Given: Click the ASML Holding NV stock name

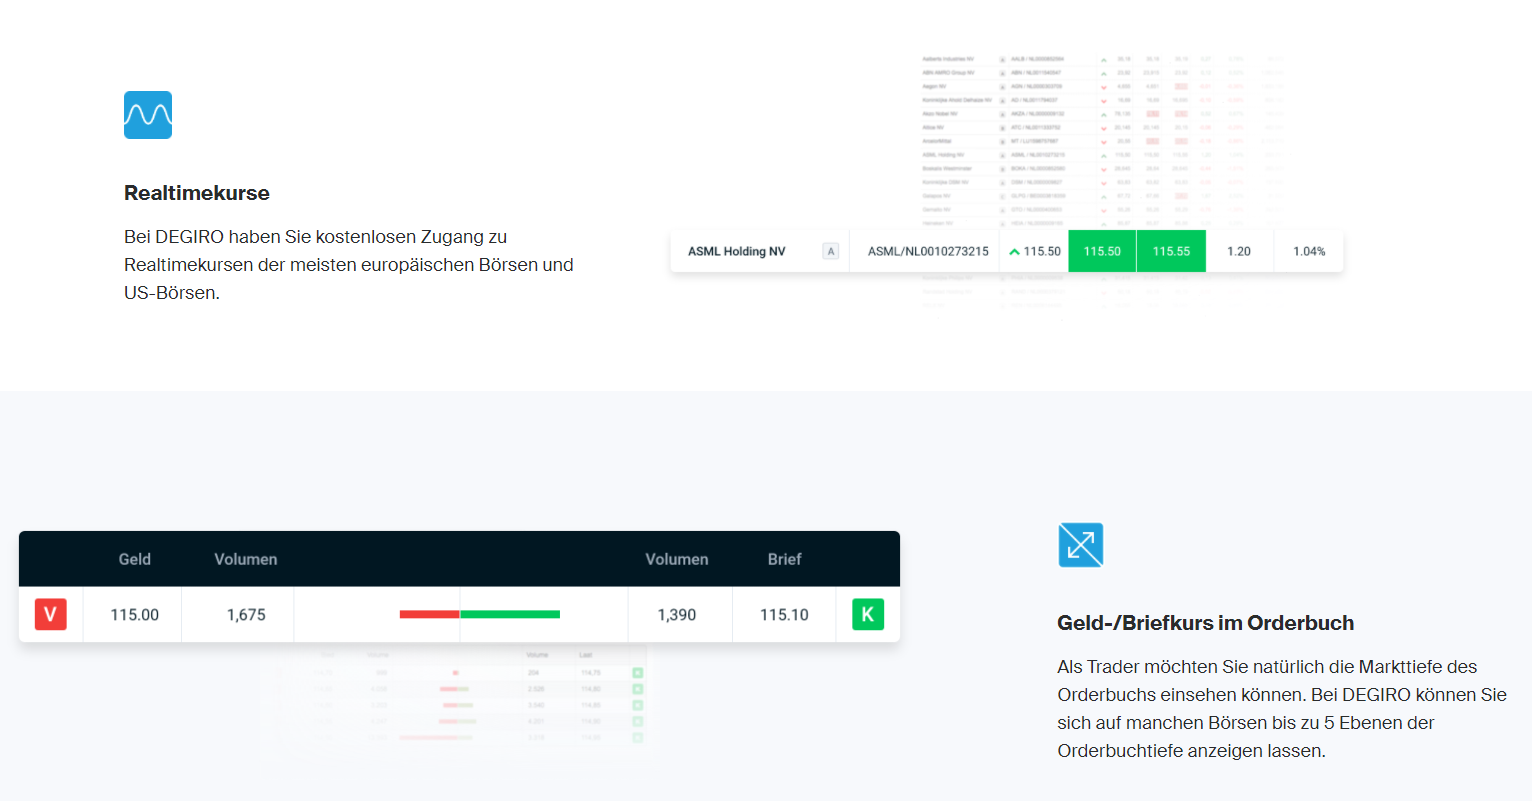Looking at the screenshot, I should [736, 251].
